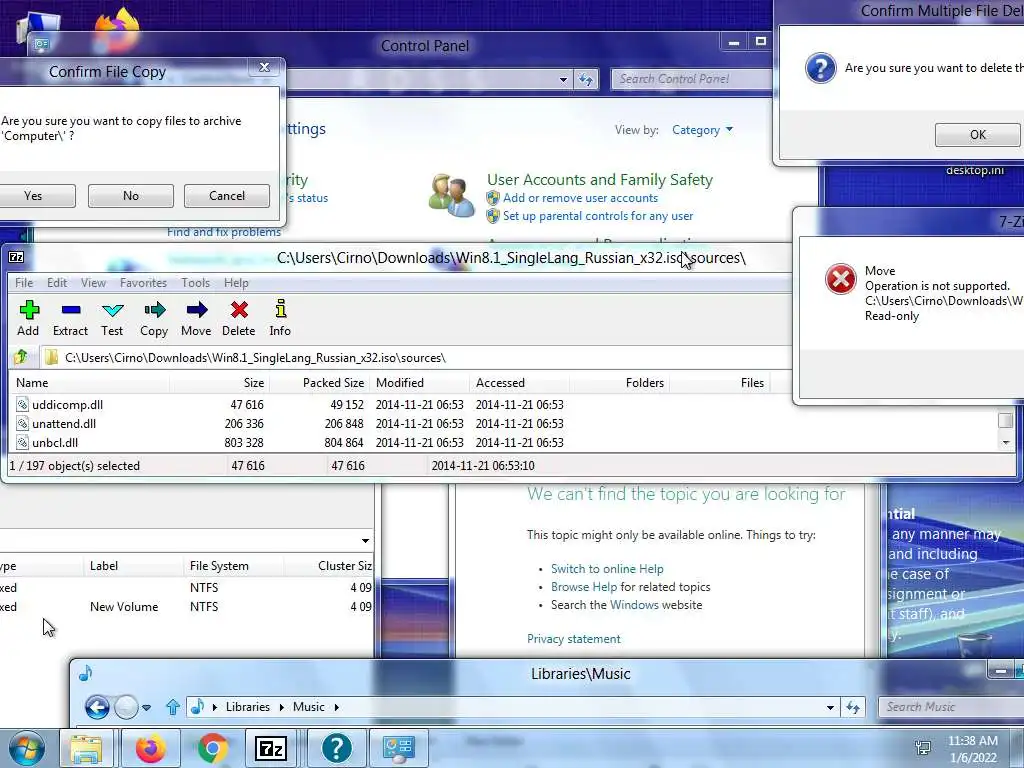Click the Copy tool in 7-Zip toolbar
The image size is (1024, 768).
[x=154, y=318]
